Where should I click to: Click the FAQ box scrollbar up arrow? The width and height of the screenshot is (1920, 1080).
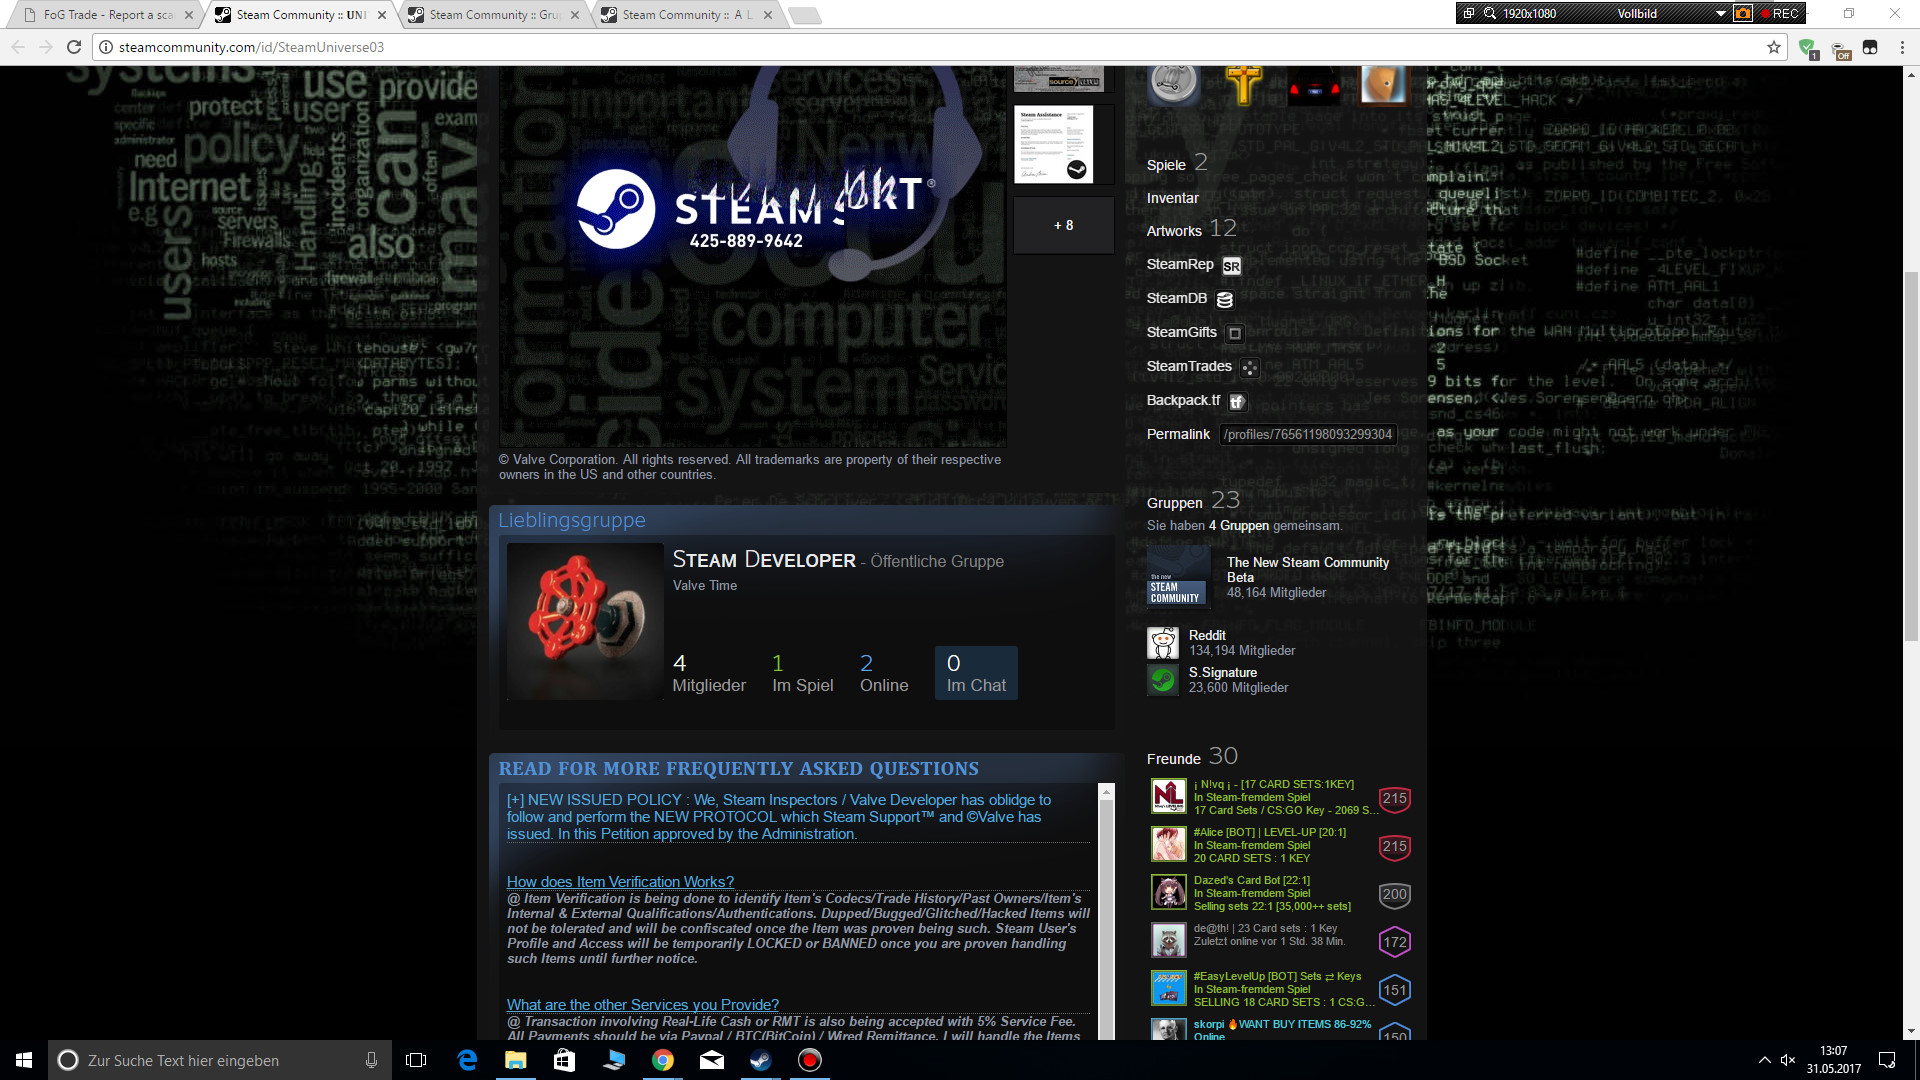point(1106,792)
